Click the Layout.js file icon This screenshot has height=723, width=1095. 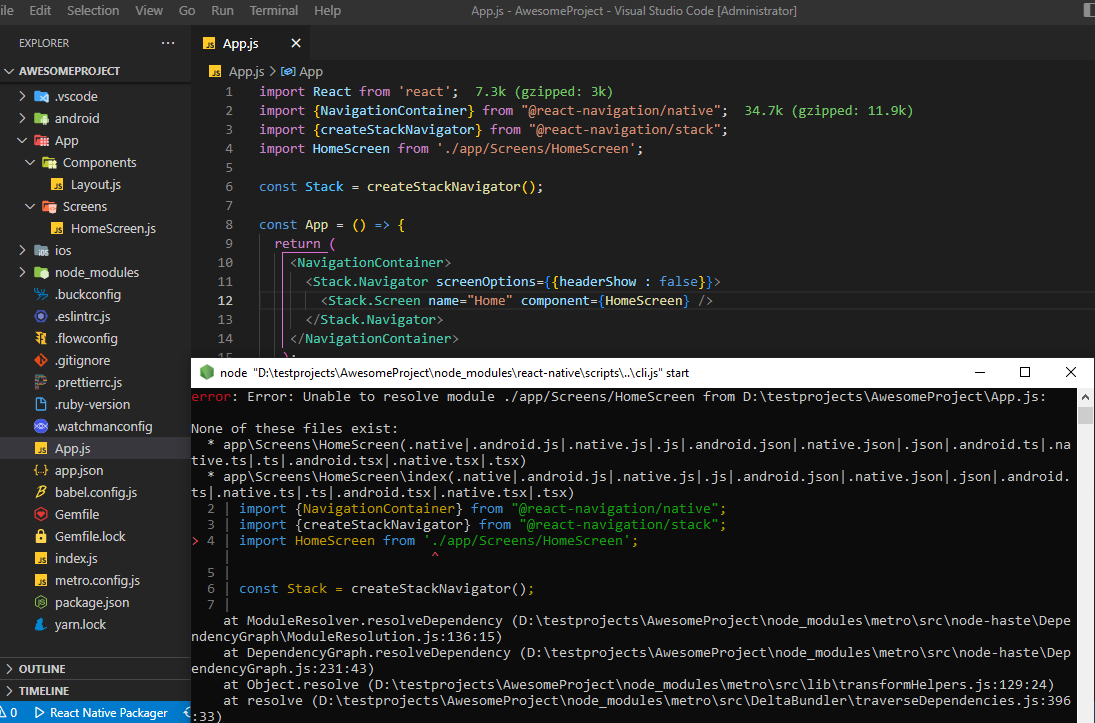pos(57,184)
